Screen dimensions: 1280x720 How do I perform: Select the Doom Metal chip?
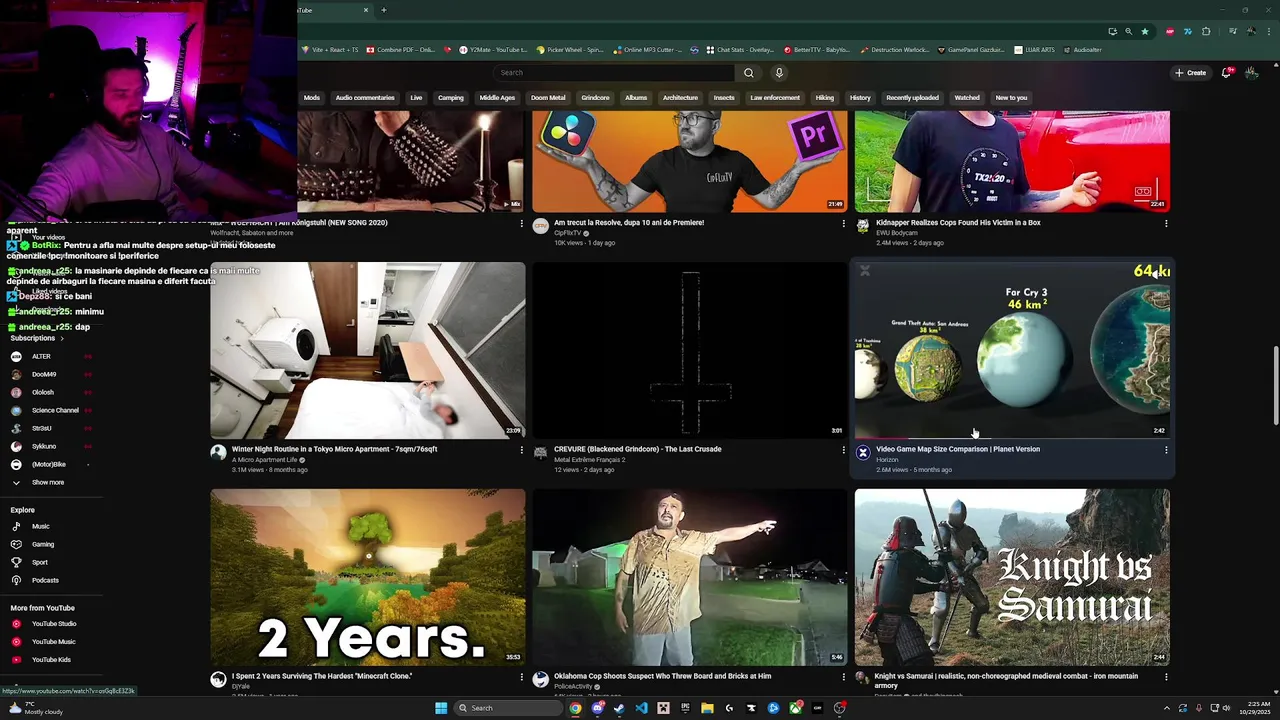coord(548,98)
